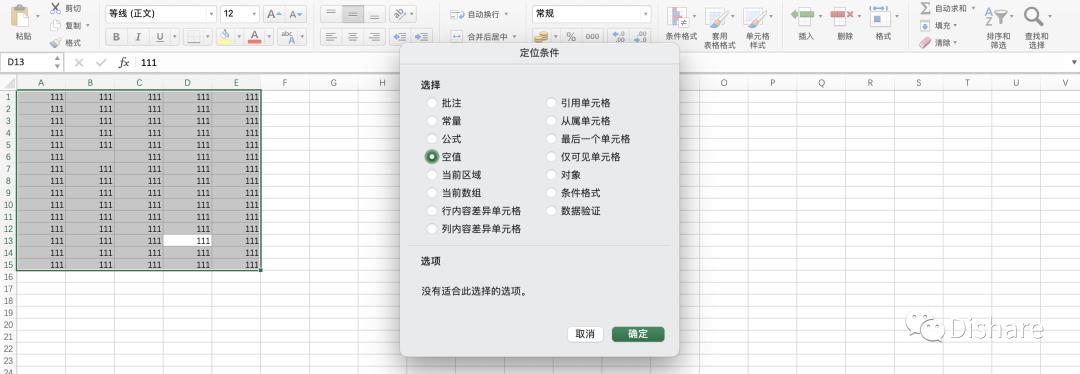1080x374 pixels.
Task: Apply middle vertical alignment
Action: tap(353, 14)
